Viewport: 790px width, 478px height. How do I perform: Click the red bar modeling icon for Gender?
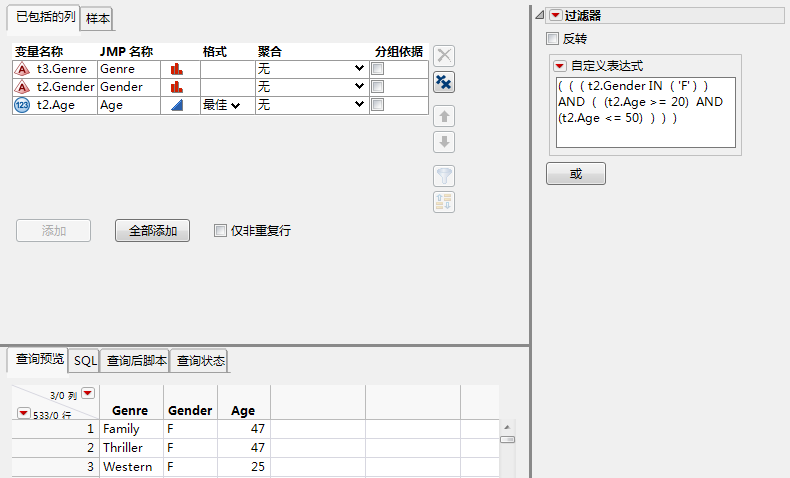[x=176, y=87]
